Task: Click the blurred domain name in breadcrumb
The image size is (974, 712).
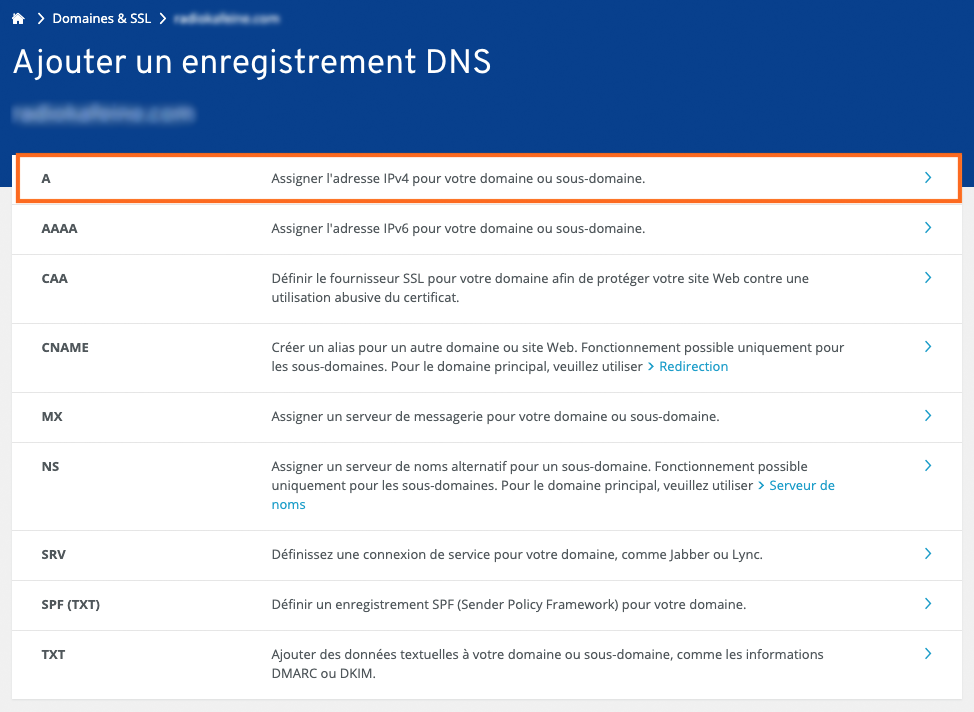Action: click(225, 18)
